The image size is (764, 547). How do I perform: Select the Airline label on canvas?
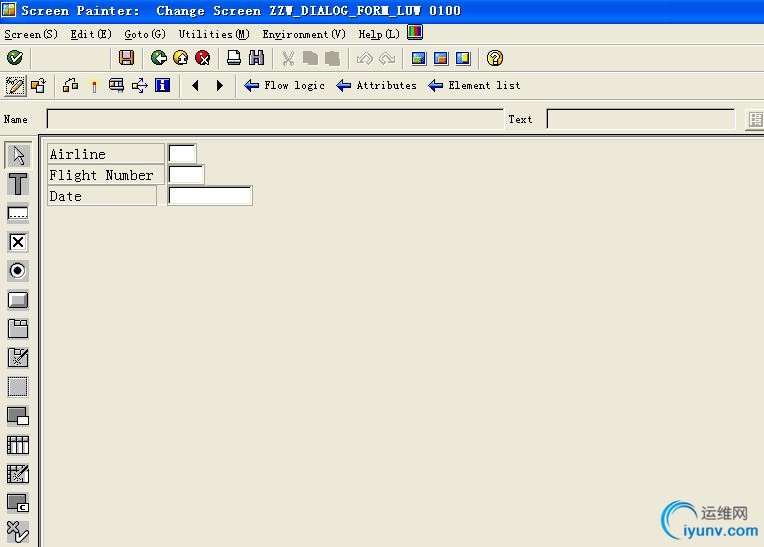click(106, 153)
